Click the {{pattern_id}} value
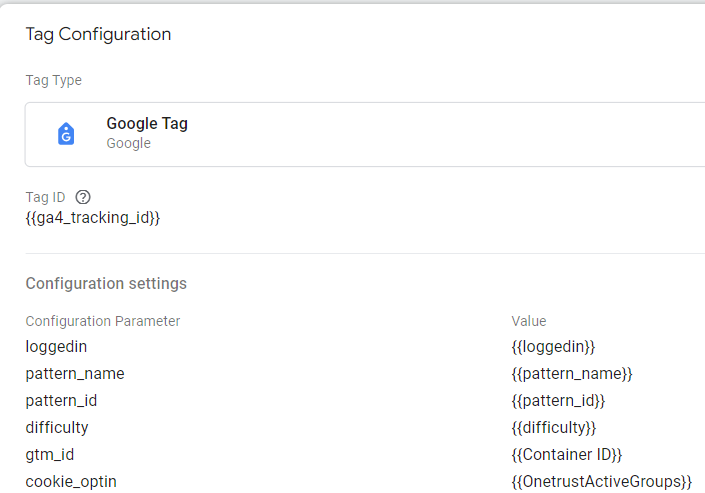The height and width of the screenshot is (493, 705). [x=558, y=400]
